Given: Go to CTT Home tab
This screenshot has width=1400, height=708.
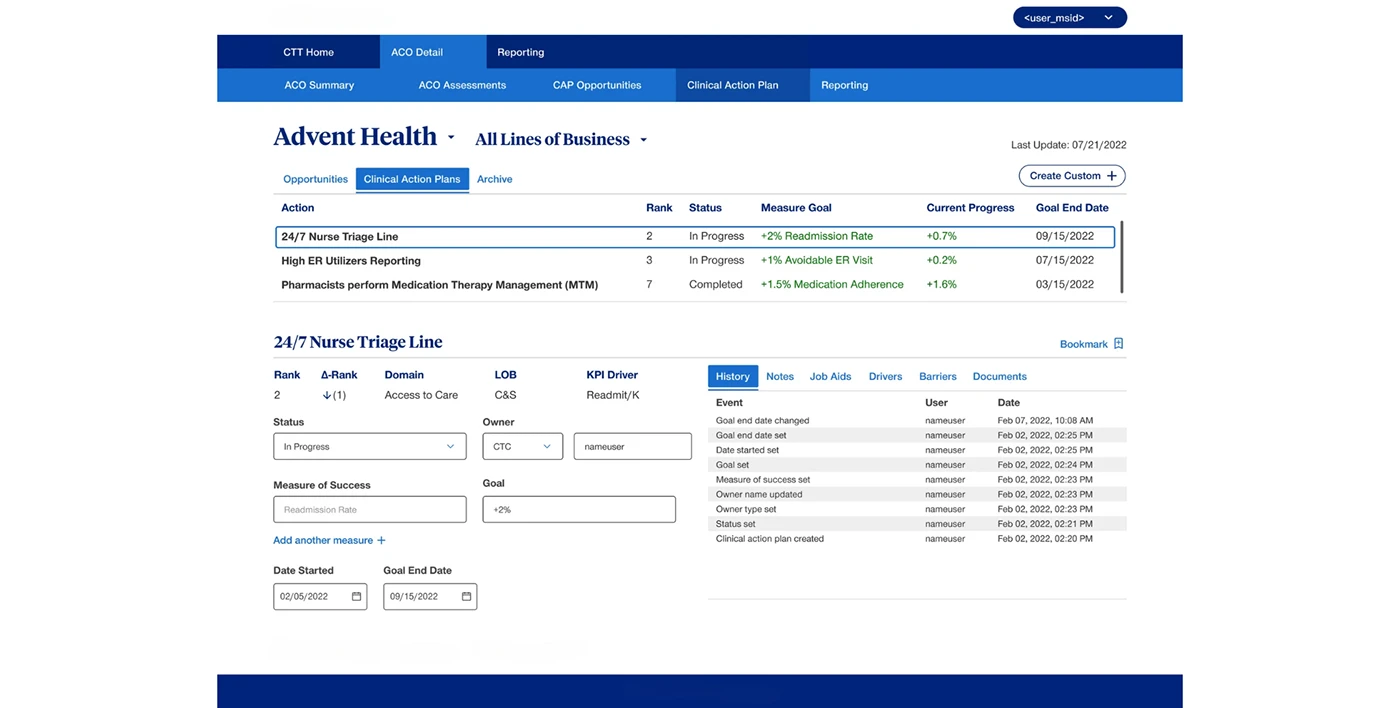Looking at the screenshot, I should (x=308, y=52).
